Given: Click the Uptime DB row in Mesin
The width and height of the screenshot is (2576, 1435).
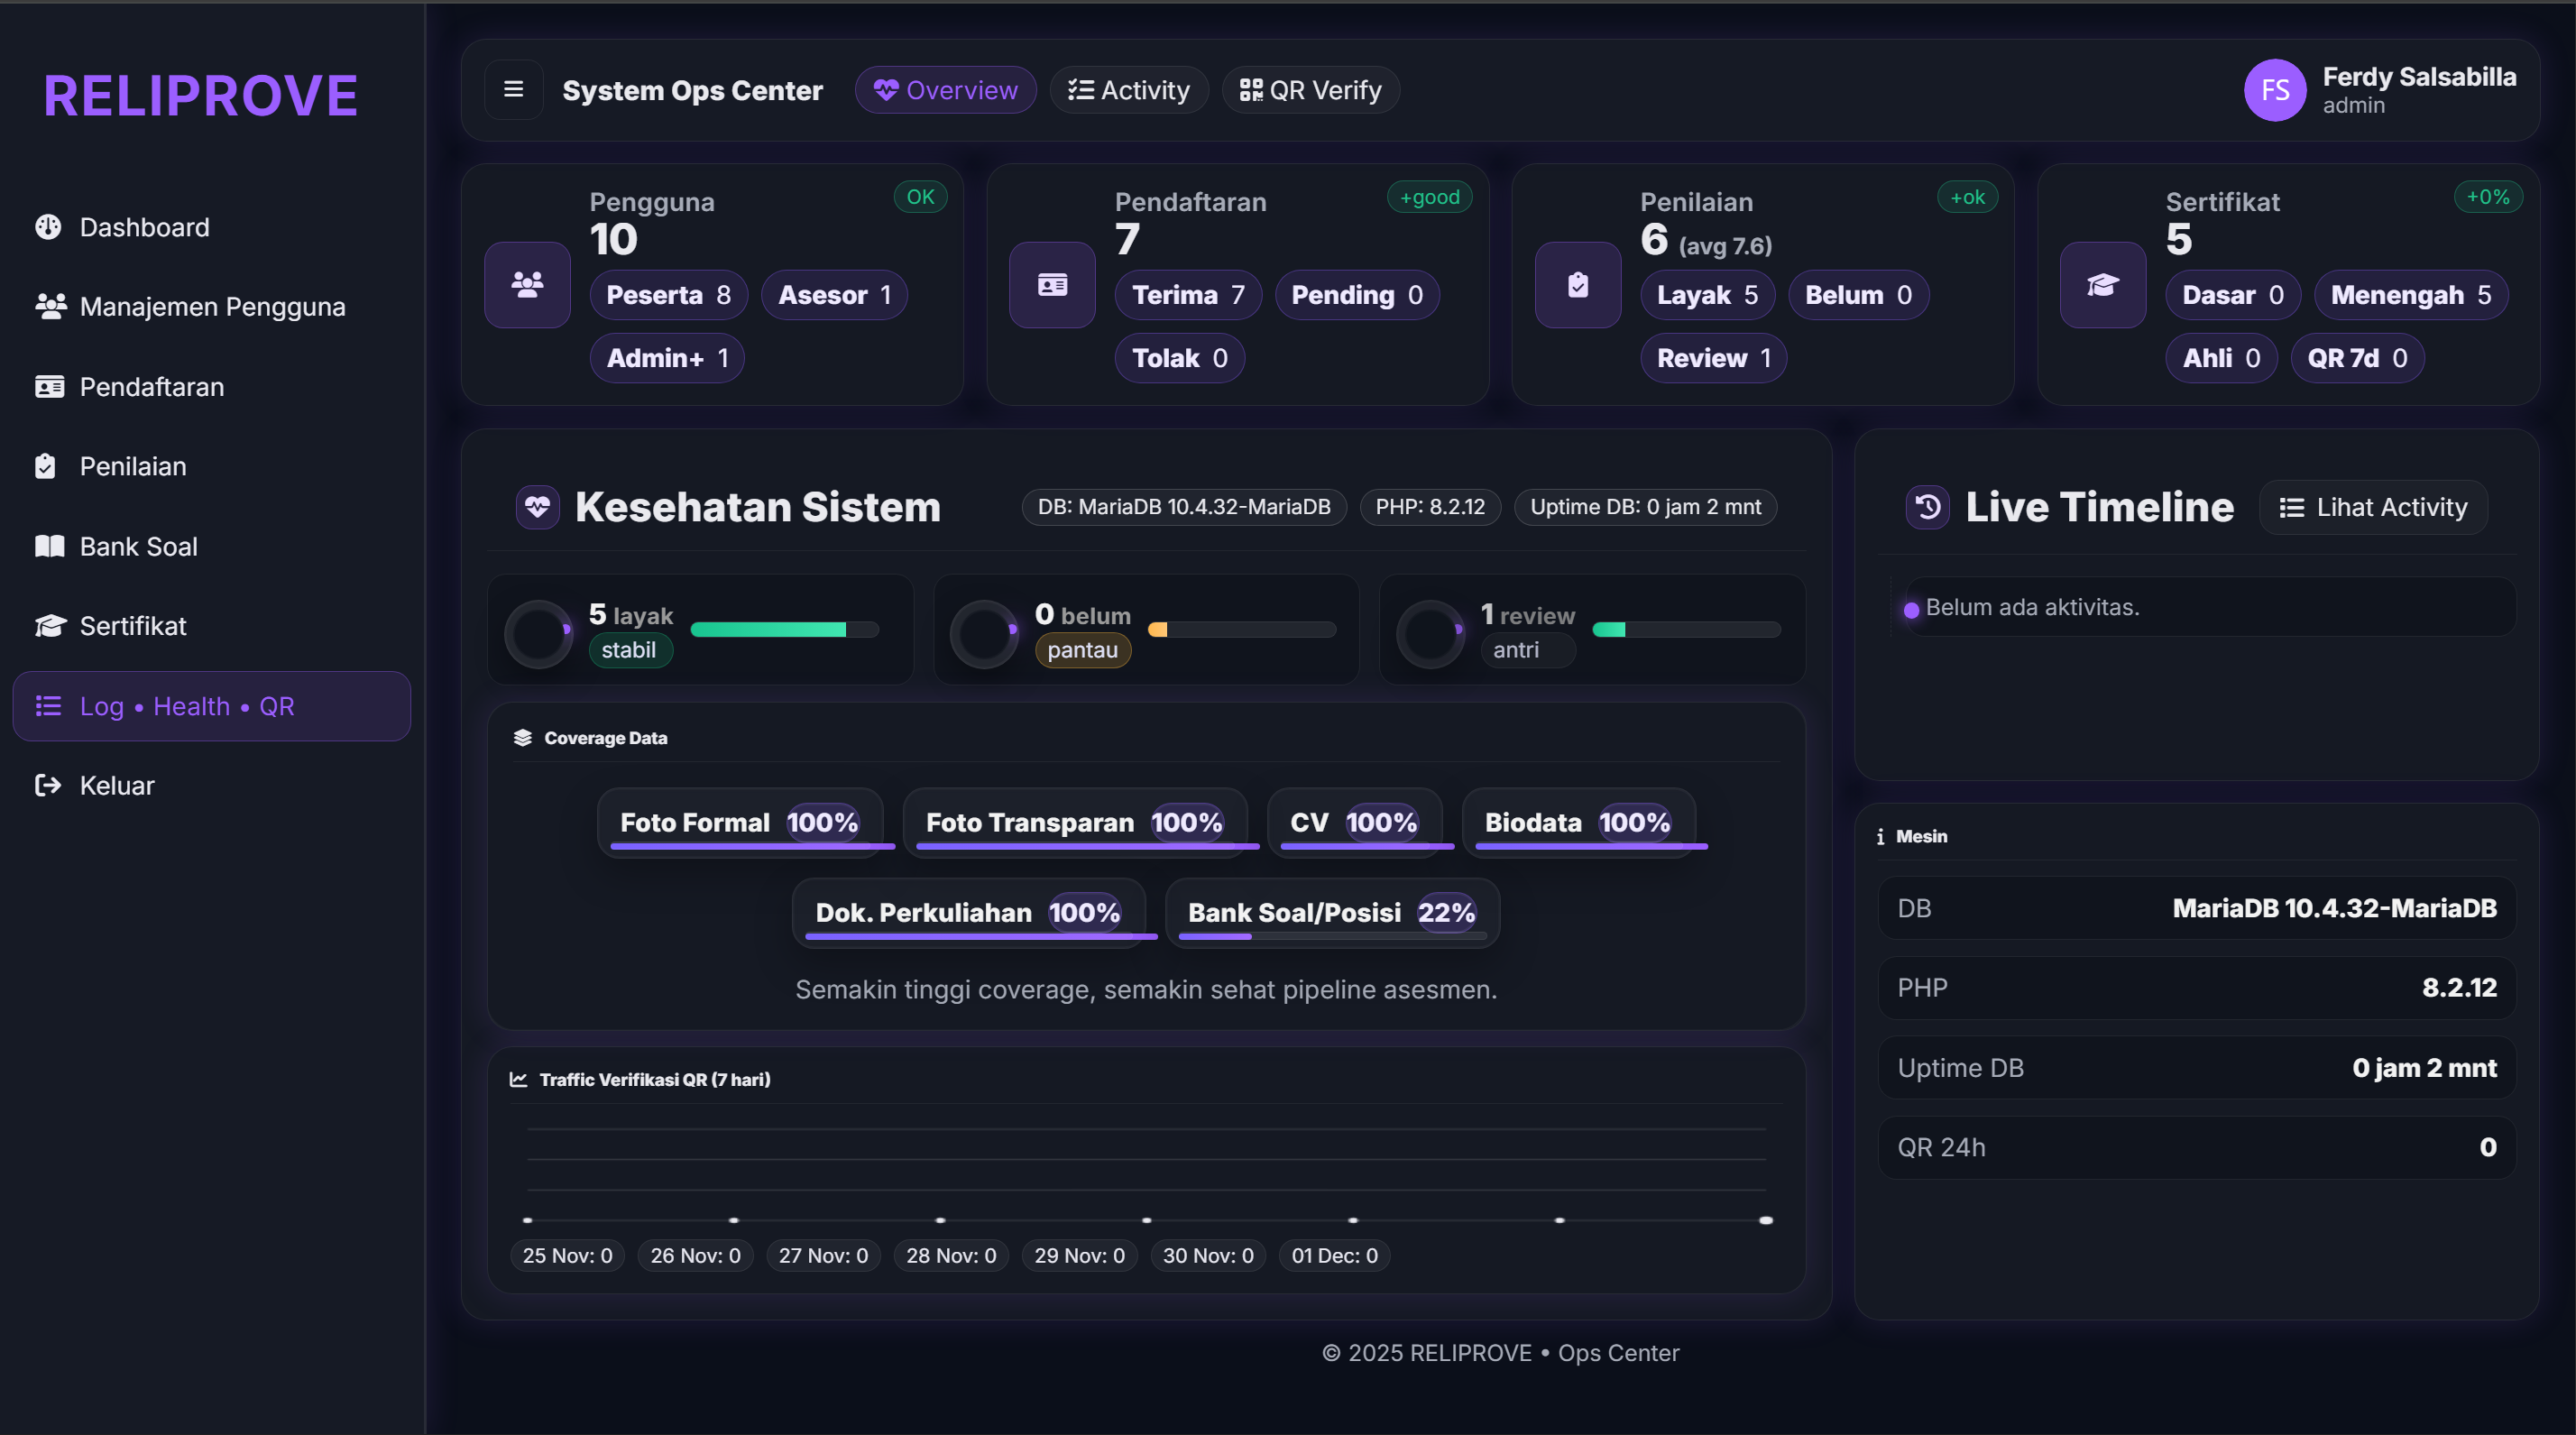Looking at the screenshot, I should click(2197, 1068).
